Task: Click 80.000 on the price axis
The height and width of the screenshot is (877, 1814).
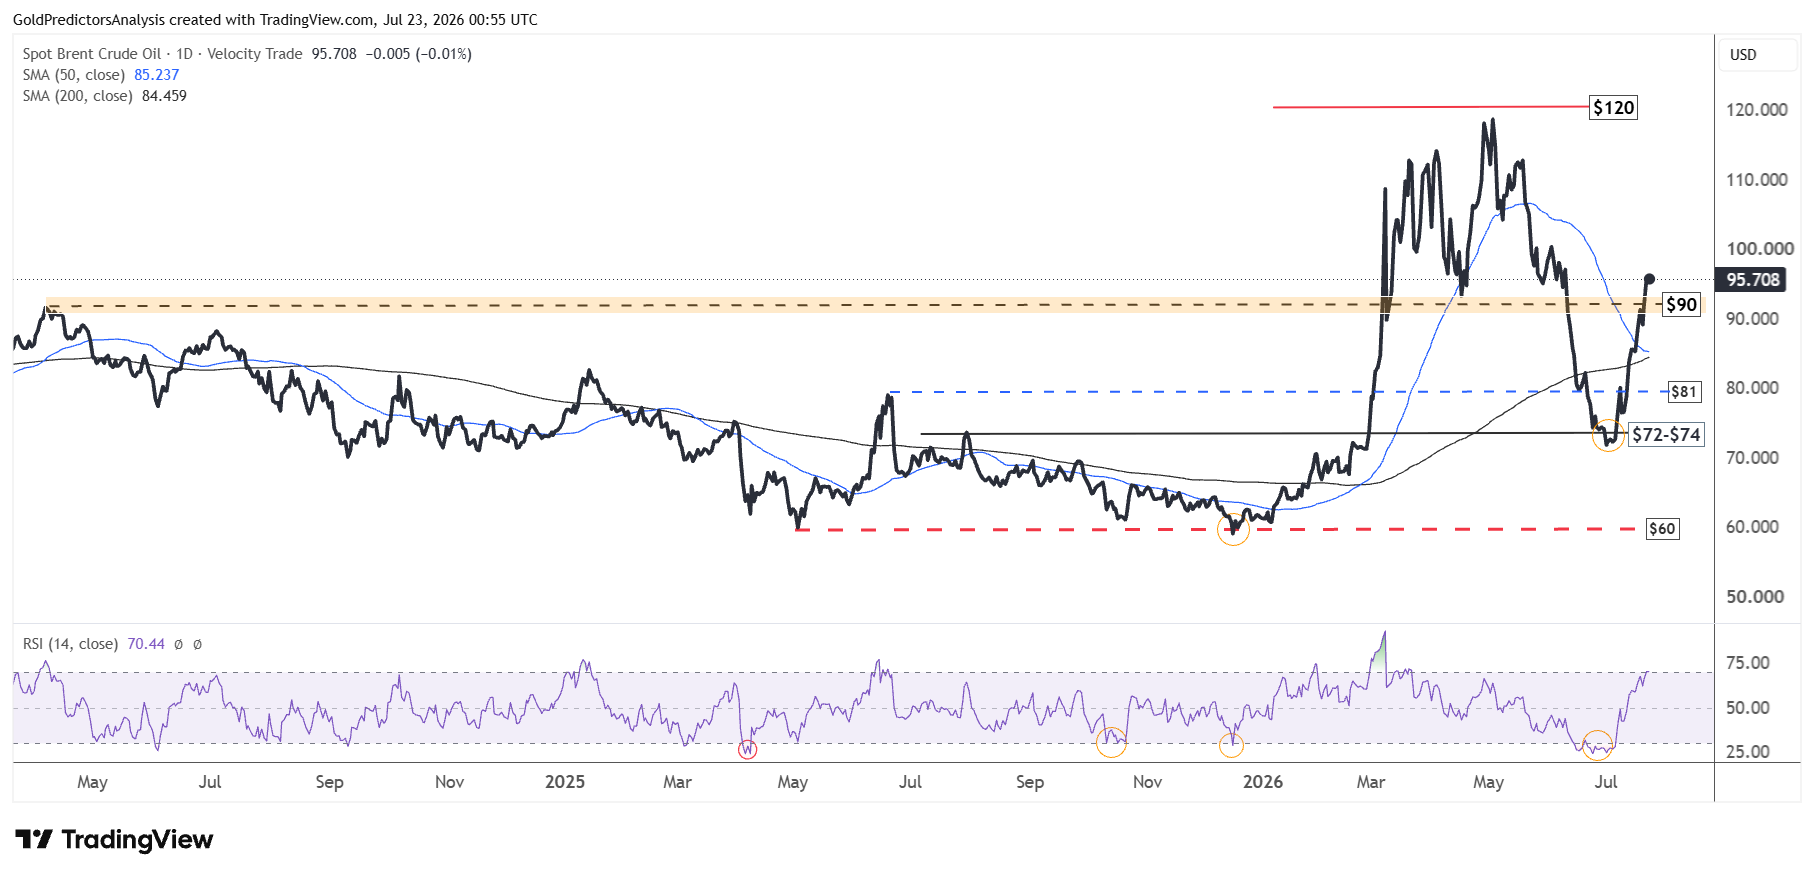Action: (1752, 388)
